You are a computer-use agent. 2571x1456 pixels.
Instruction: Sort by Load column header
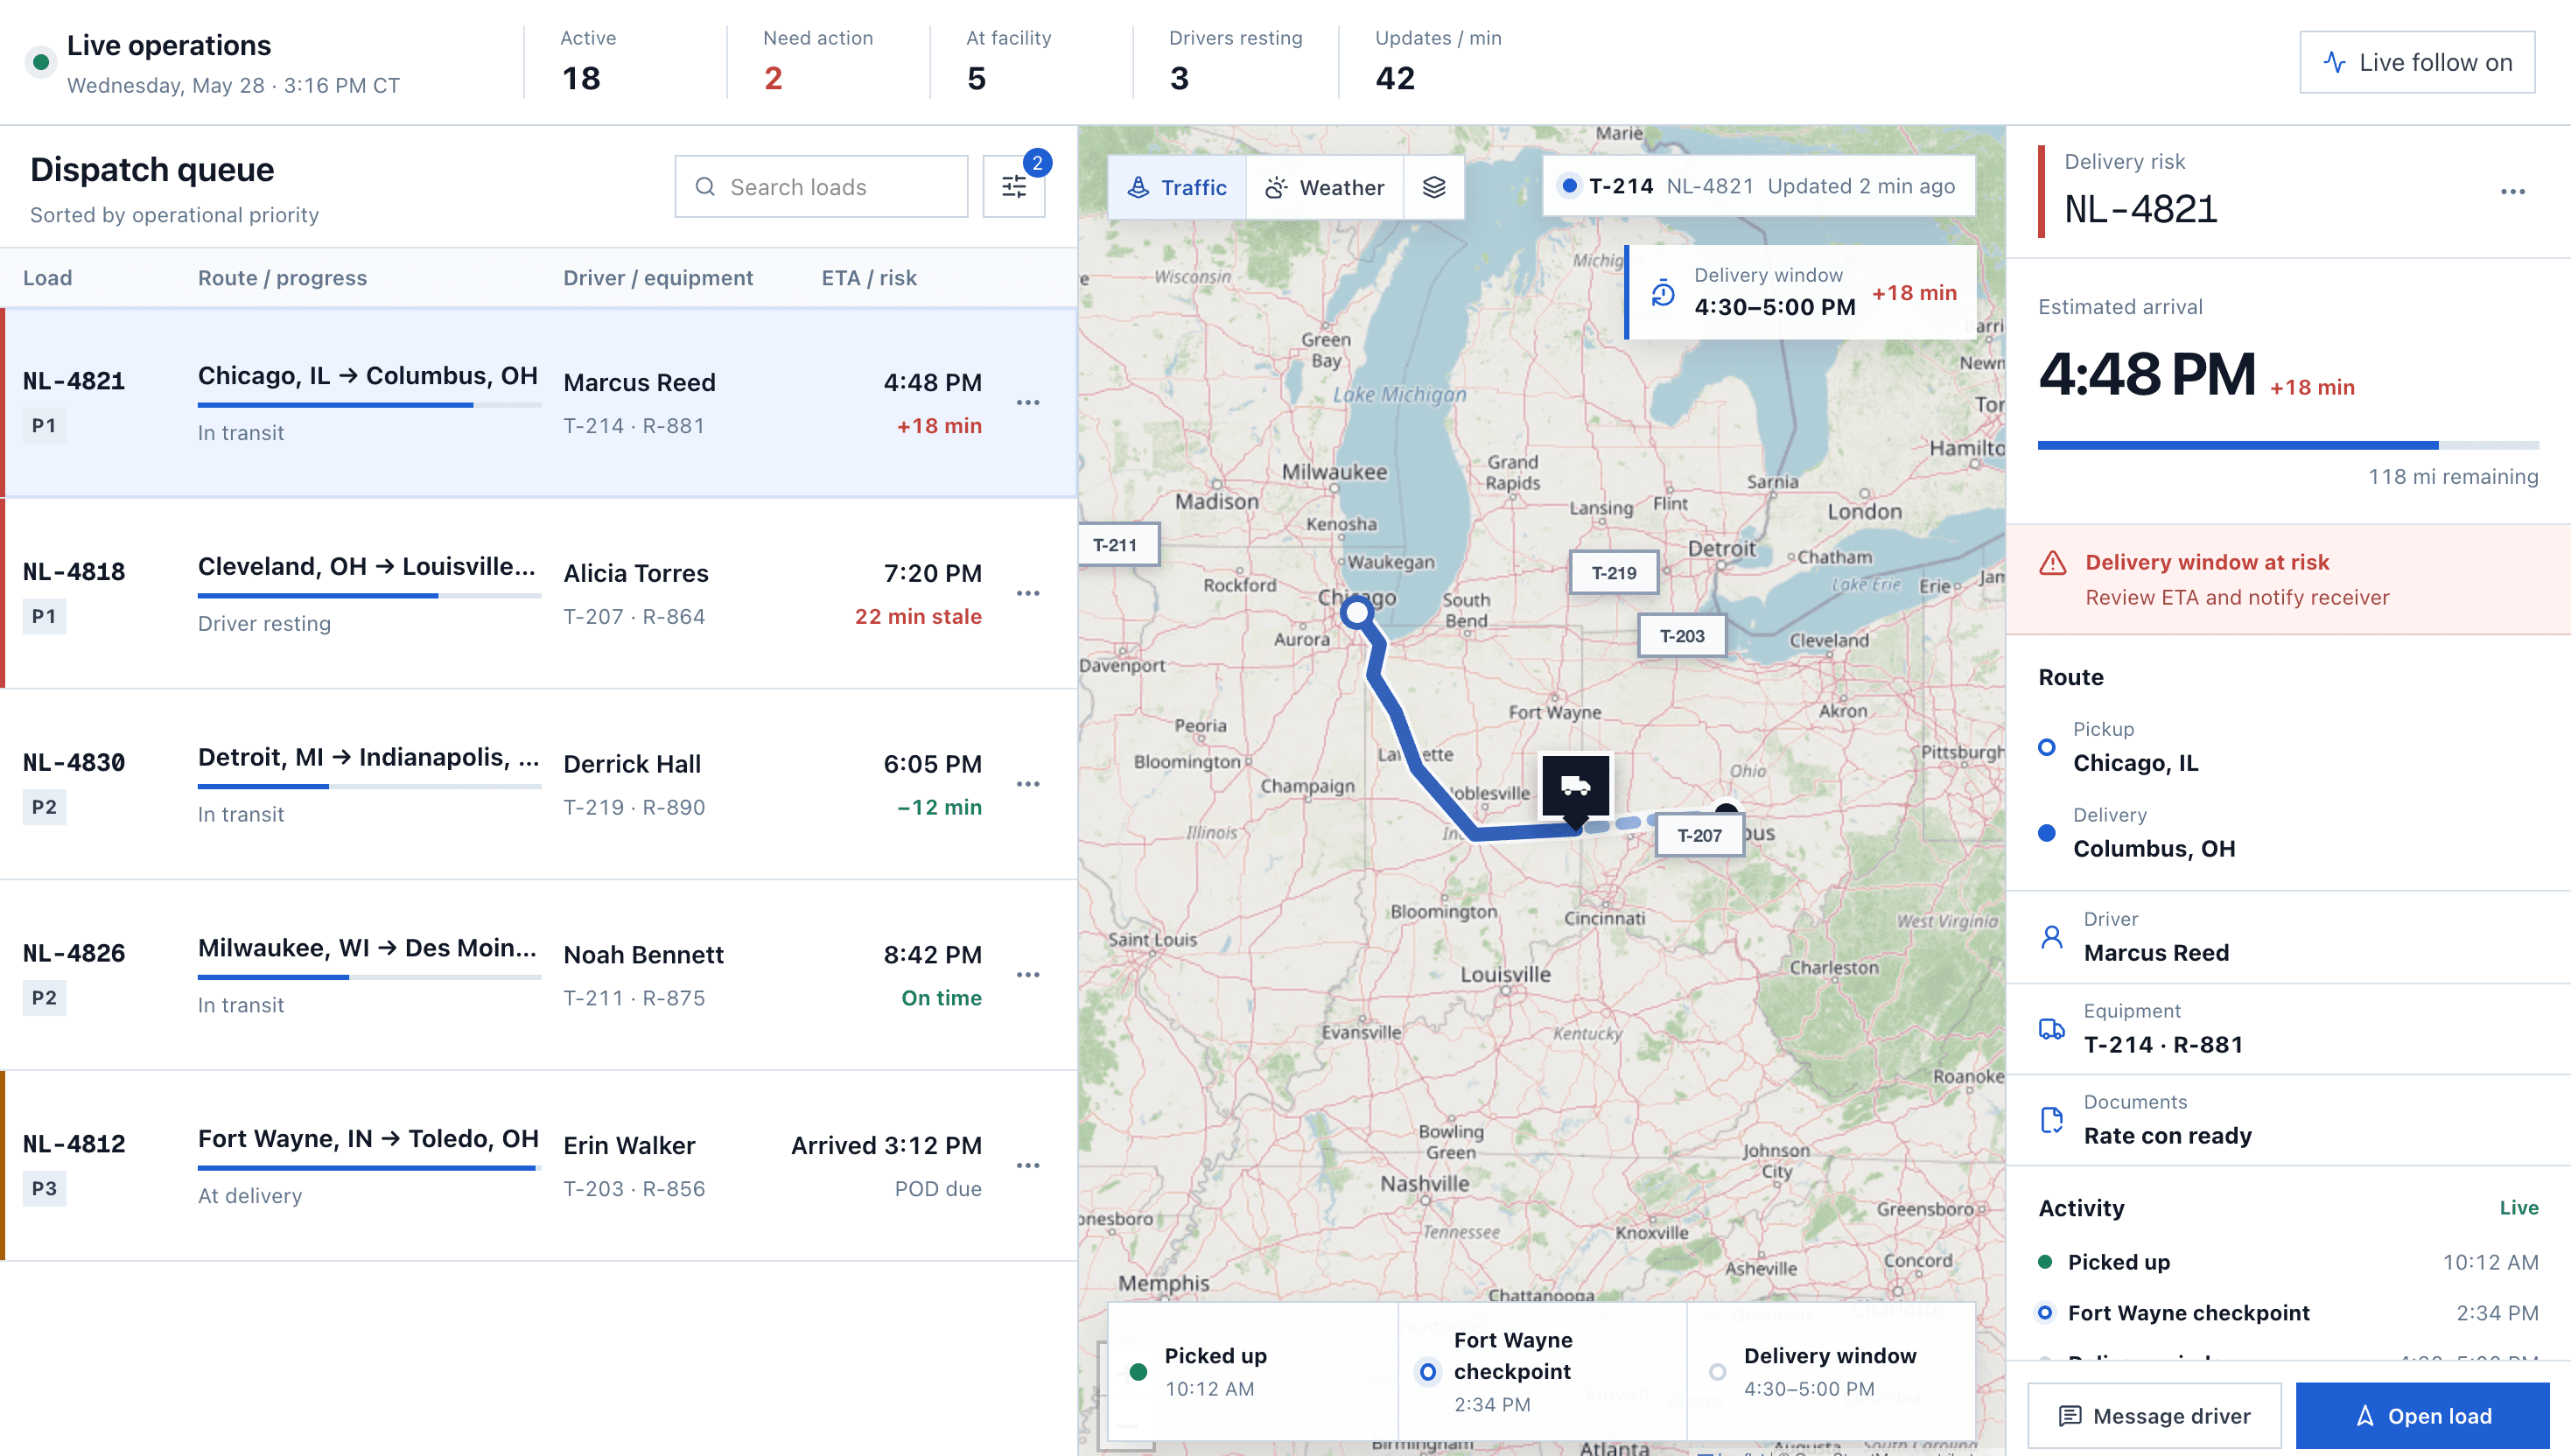click(x=47, y=278)
